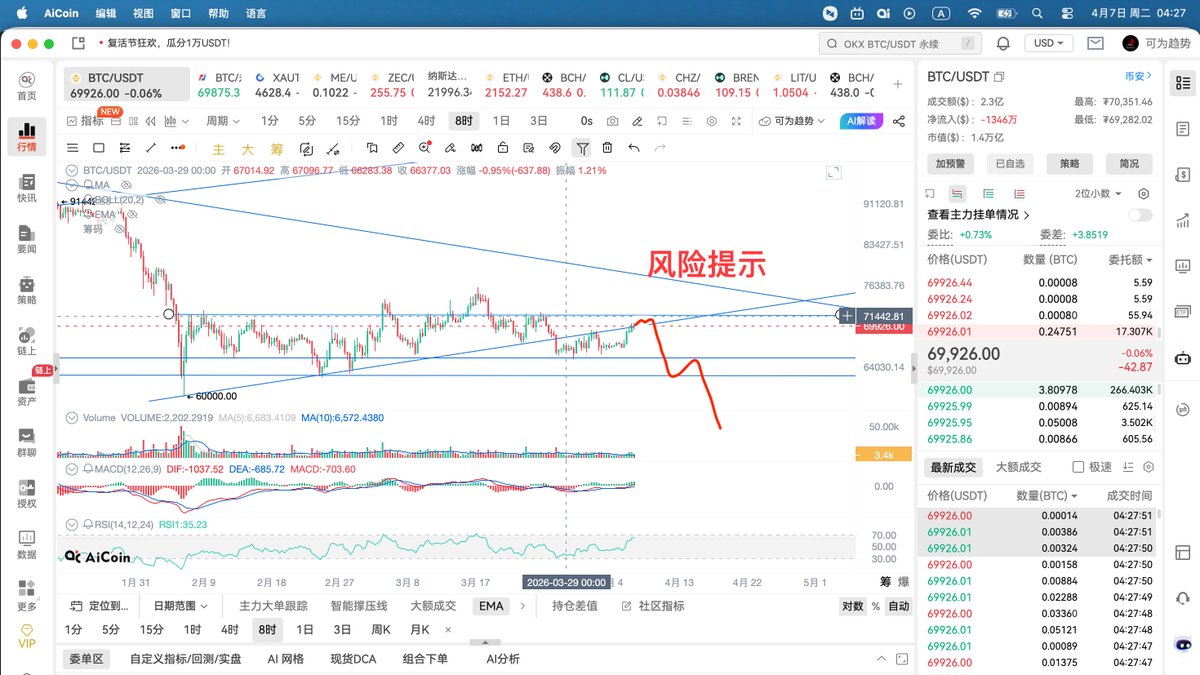Toggle the 查看主力挂单情况 switch
1200x675 pixels.
pos(1139,215)
